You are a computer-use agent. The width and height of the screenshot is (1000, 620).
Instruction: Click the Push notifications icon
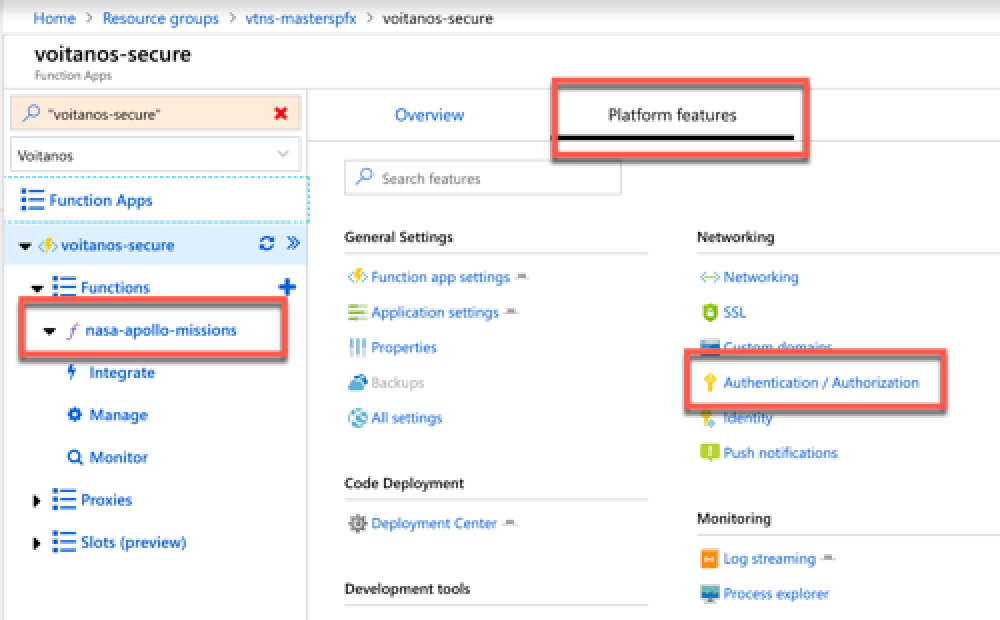click(x=709, y=452)
